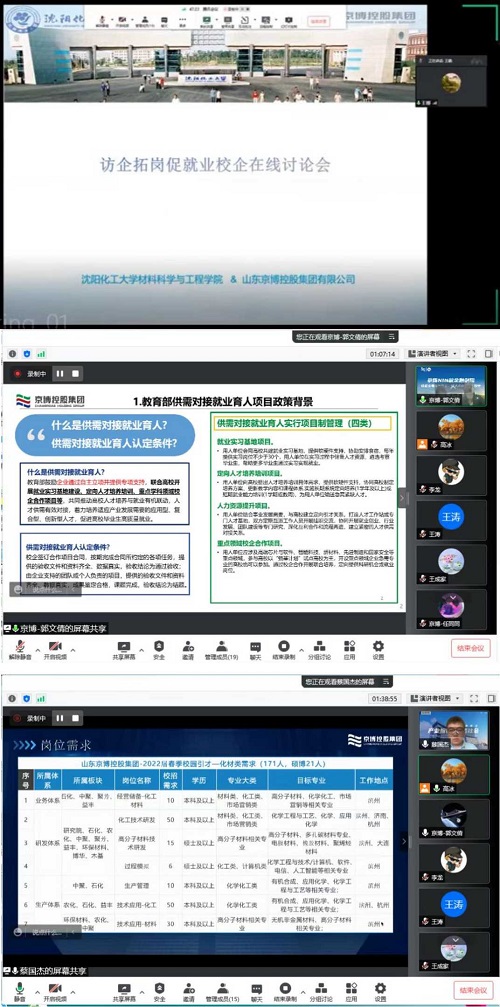Open the 聊天 chat in the 01:07:14 meeting
The image size is (500, 1007).
[255, 651]
